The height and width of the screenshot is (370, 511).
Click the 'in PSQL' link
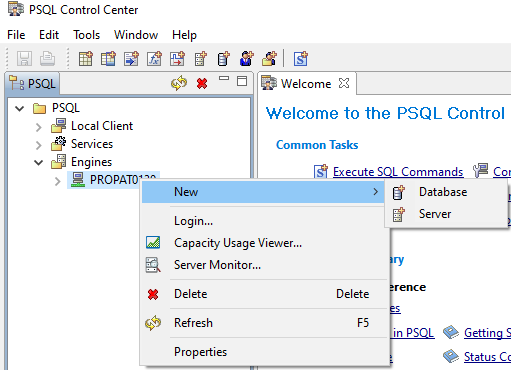pyautogui.click(x=413, y=333)
